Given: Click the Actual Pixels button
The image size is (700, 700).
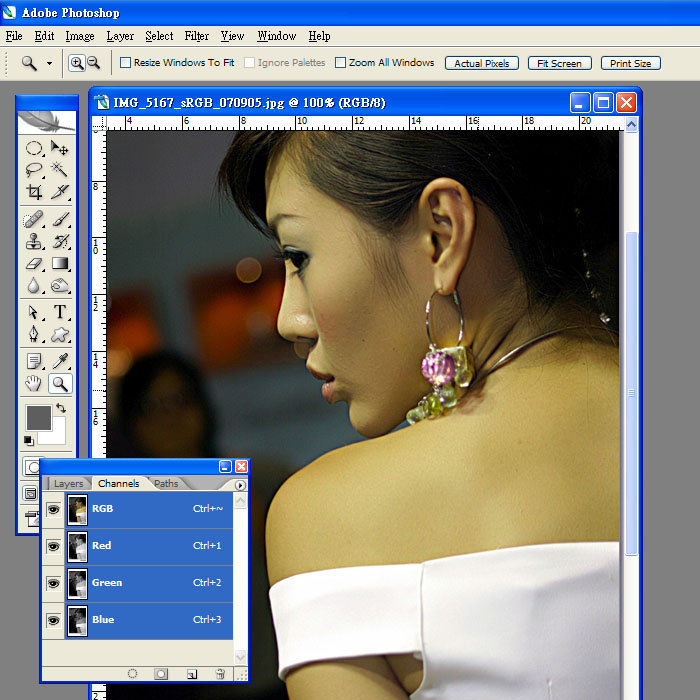Looking at the screenshot, I should click(x=482, y=63).
